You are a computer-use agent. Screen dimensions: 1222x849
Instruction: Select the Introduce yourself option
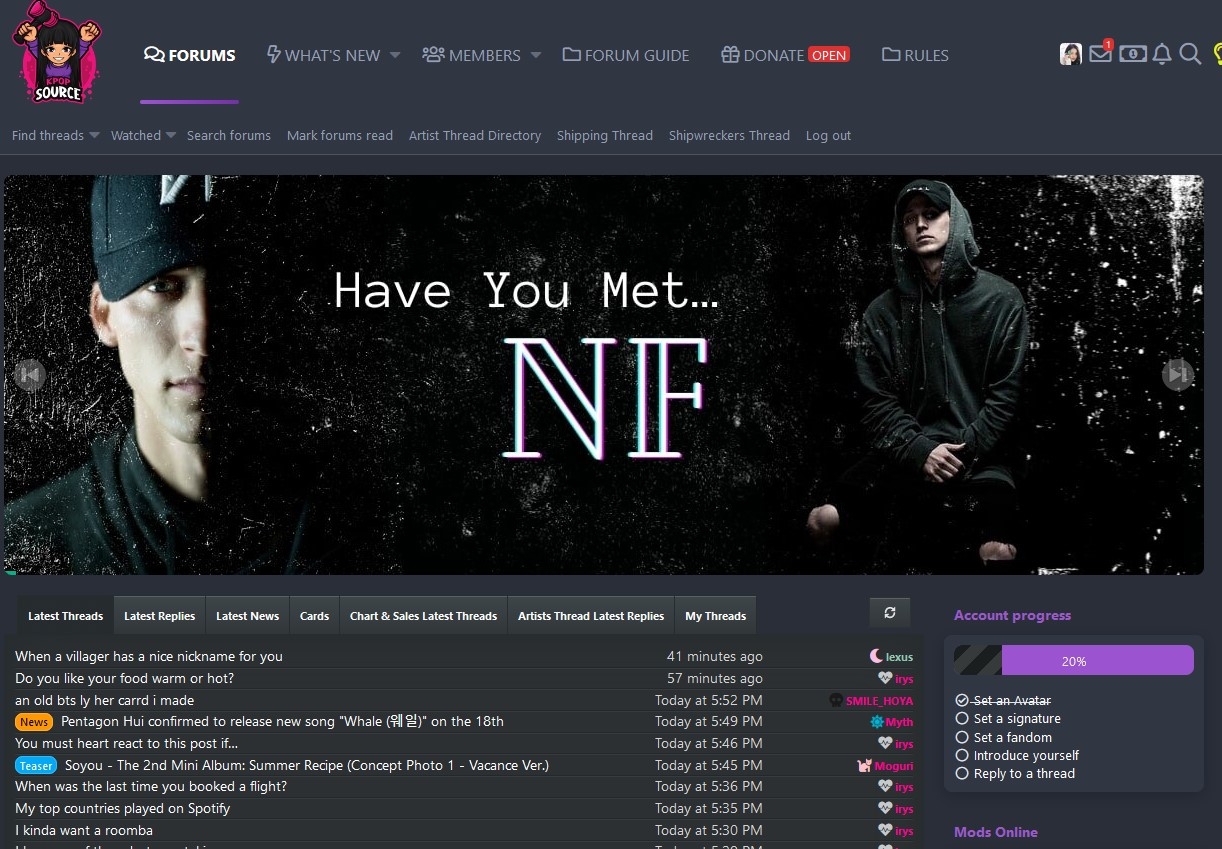[x=1017, y=755]
